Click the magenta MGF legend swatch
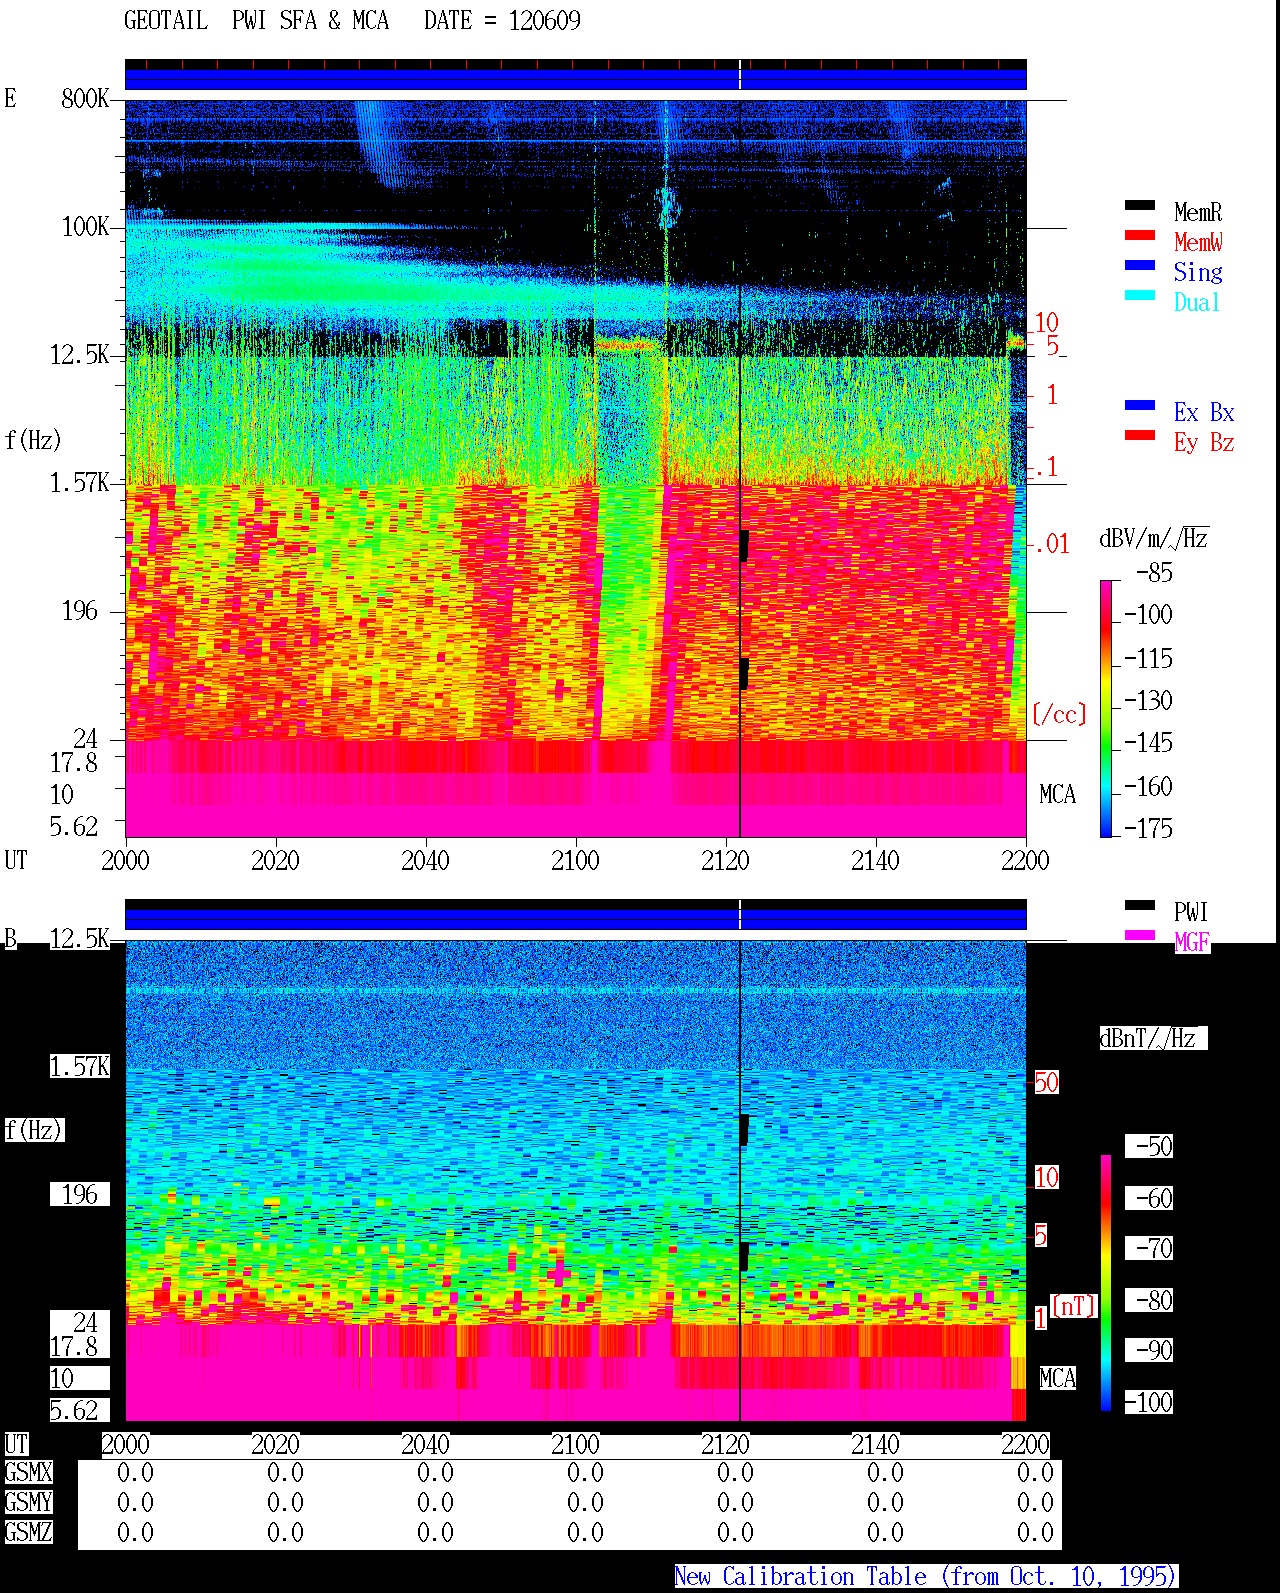The height and width of the screenshot is (1593, 1280). [x=1140, y=935]
